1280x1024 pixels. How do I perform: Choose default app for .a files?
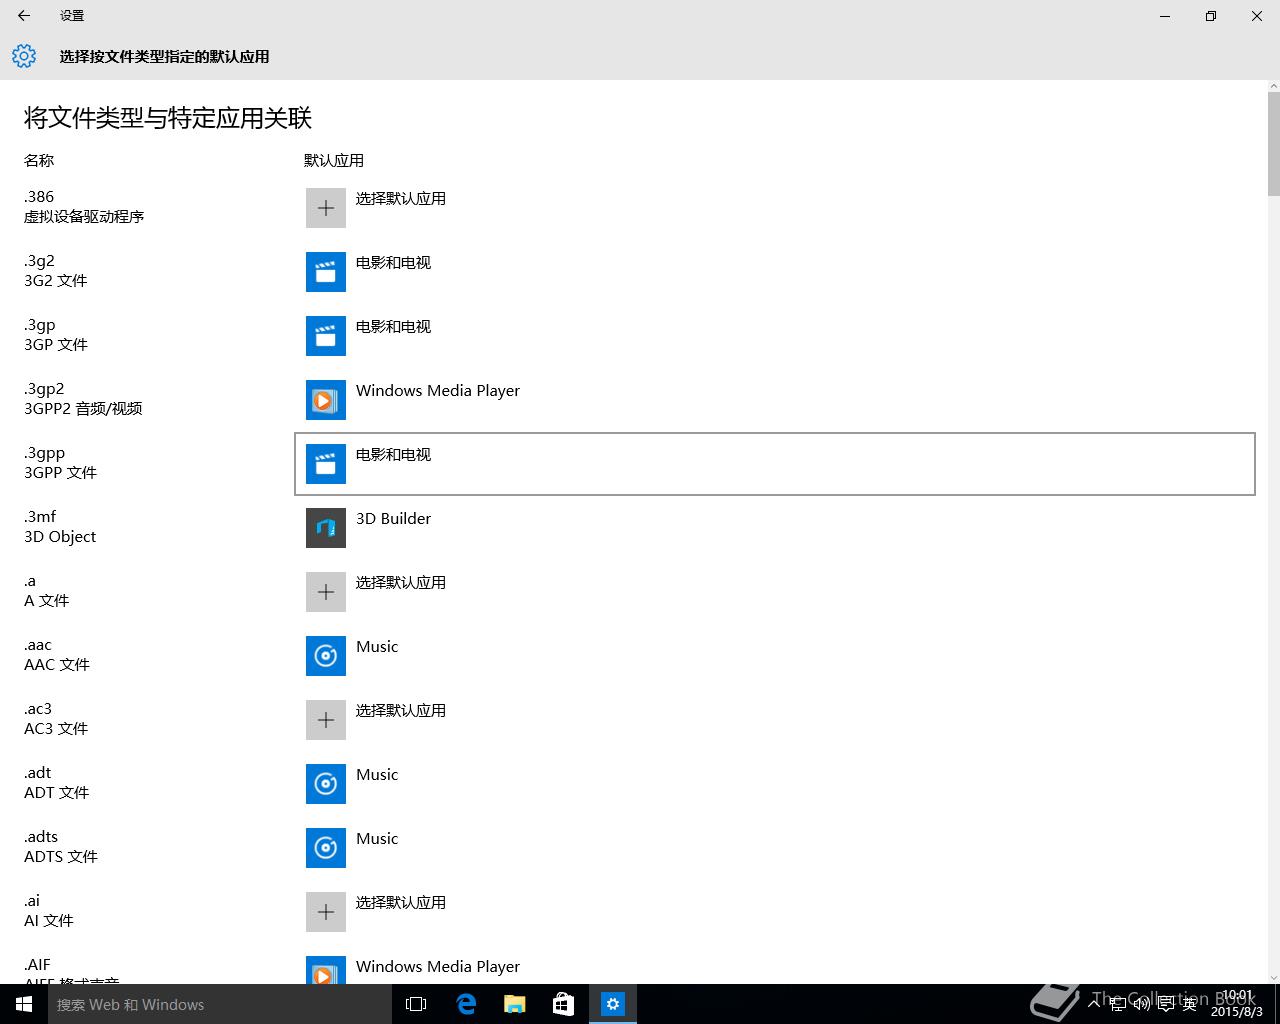(400, 583)
